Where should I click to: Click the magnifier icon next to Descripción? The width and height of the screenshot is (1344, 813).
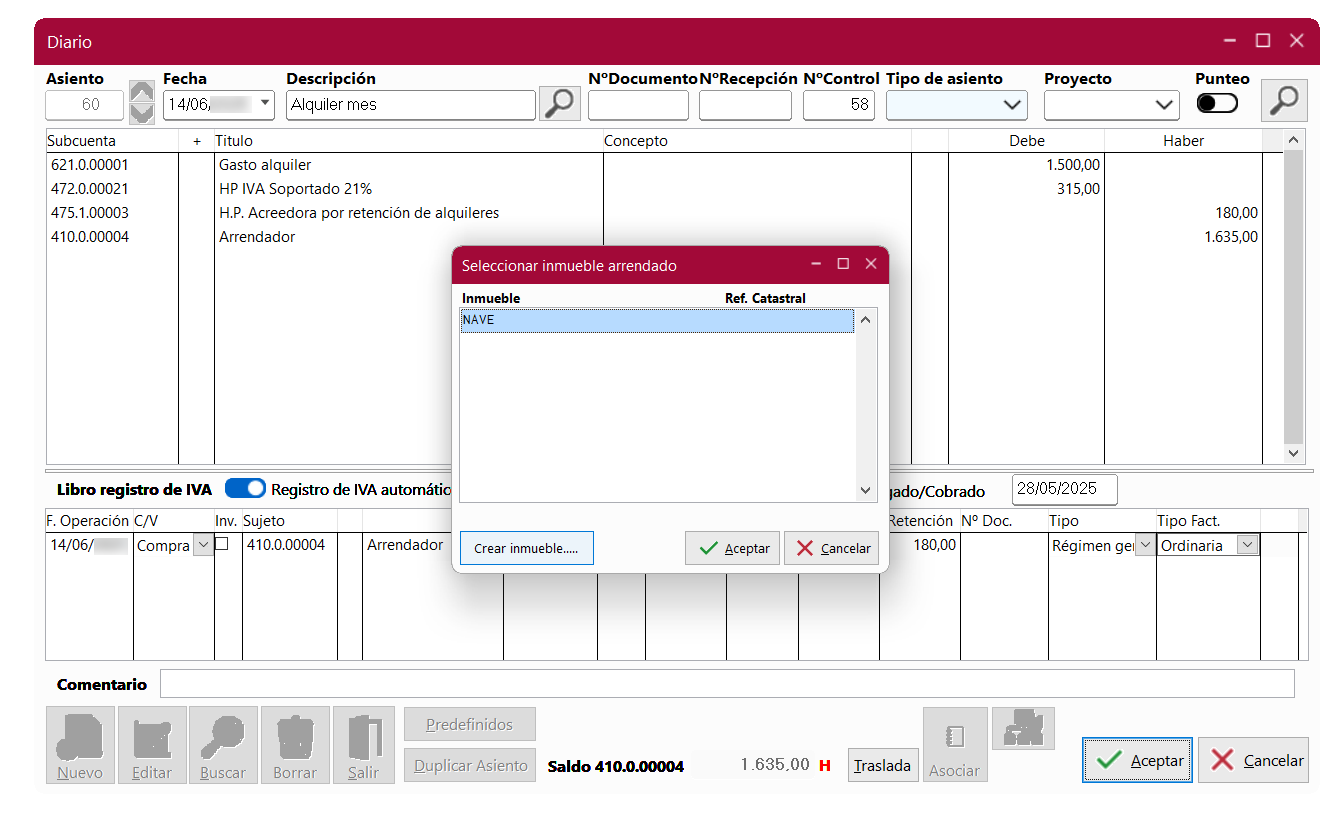tap(560, 102)
